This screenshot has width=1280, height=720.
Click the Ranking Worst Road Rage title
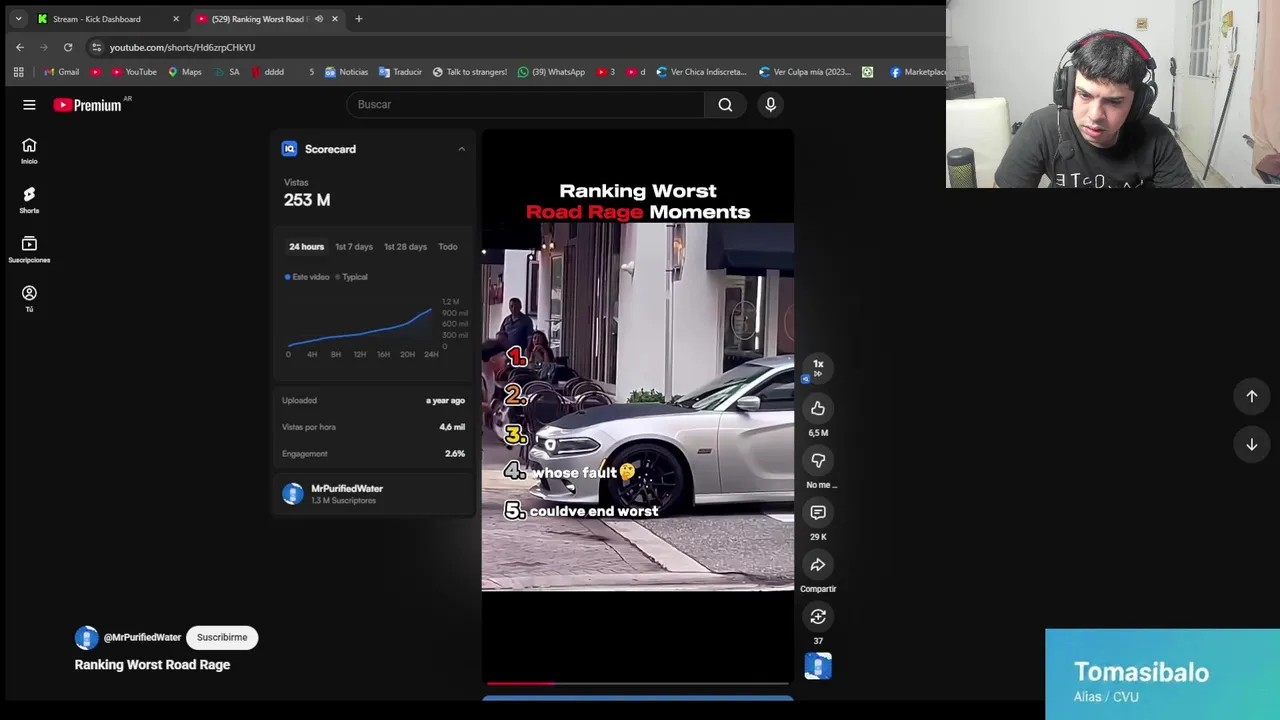click(152, 665)
